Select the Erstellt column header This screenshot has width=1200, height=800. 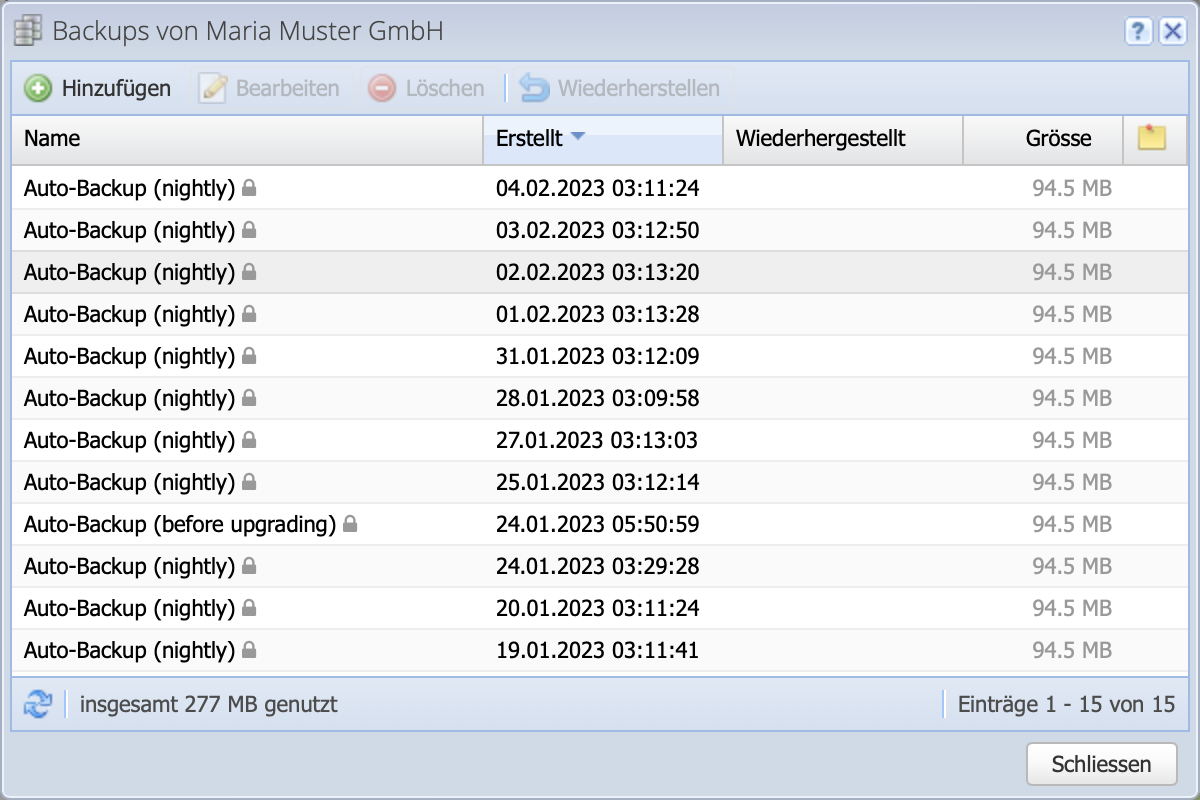[x=530, y=139]
